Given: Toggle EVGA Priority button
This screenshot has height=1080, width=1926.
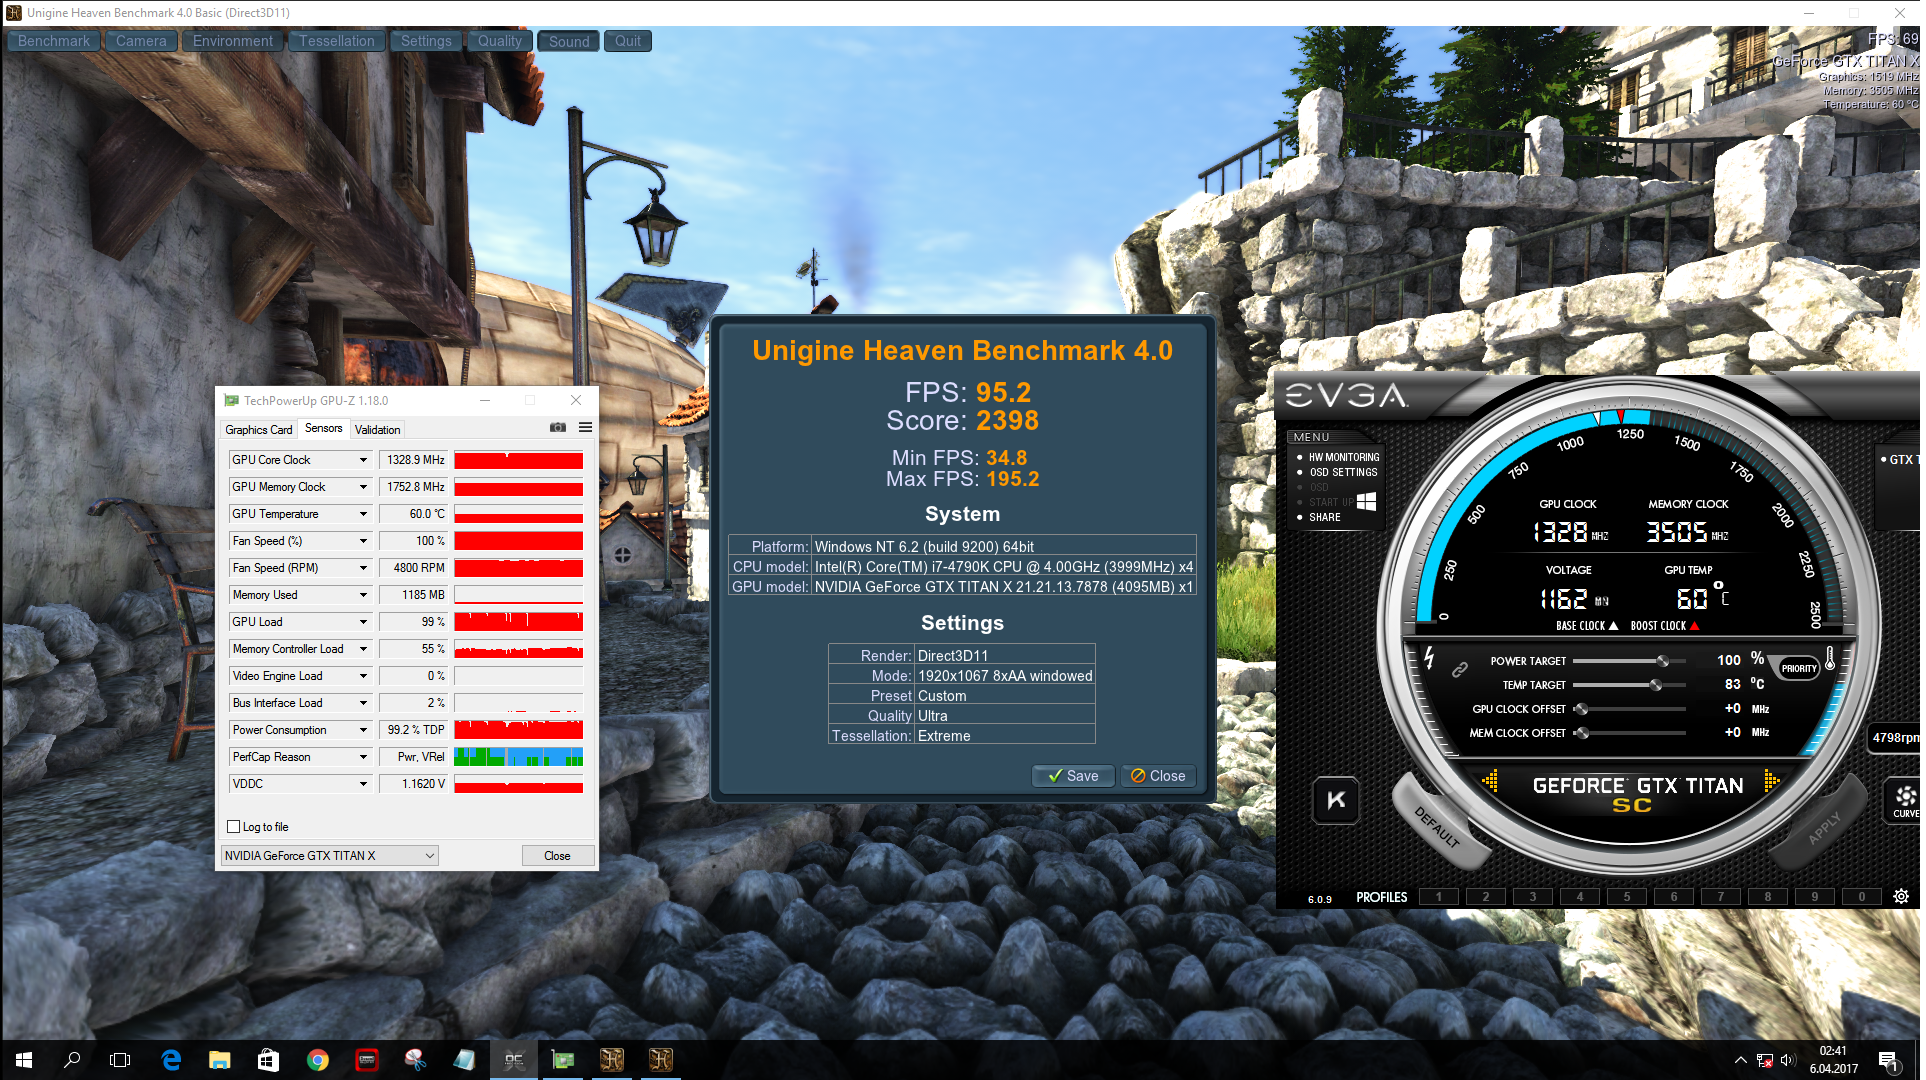Looking at the screenshot, I should (1798, 669).
